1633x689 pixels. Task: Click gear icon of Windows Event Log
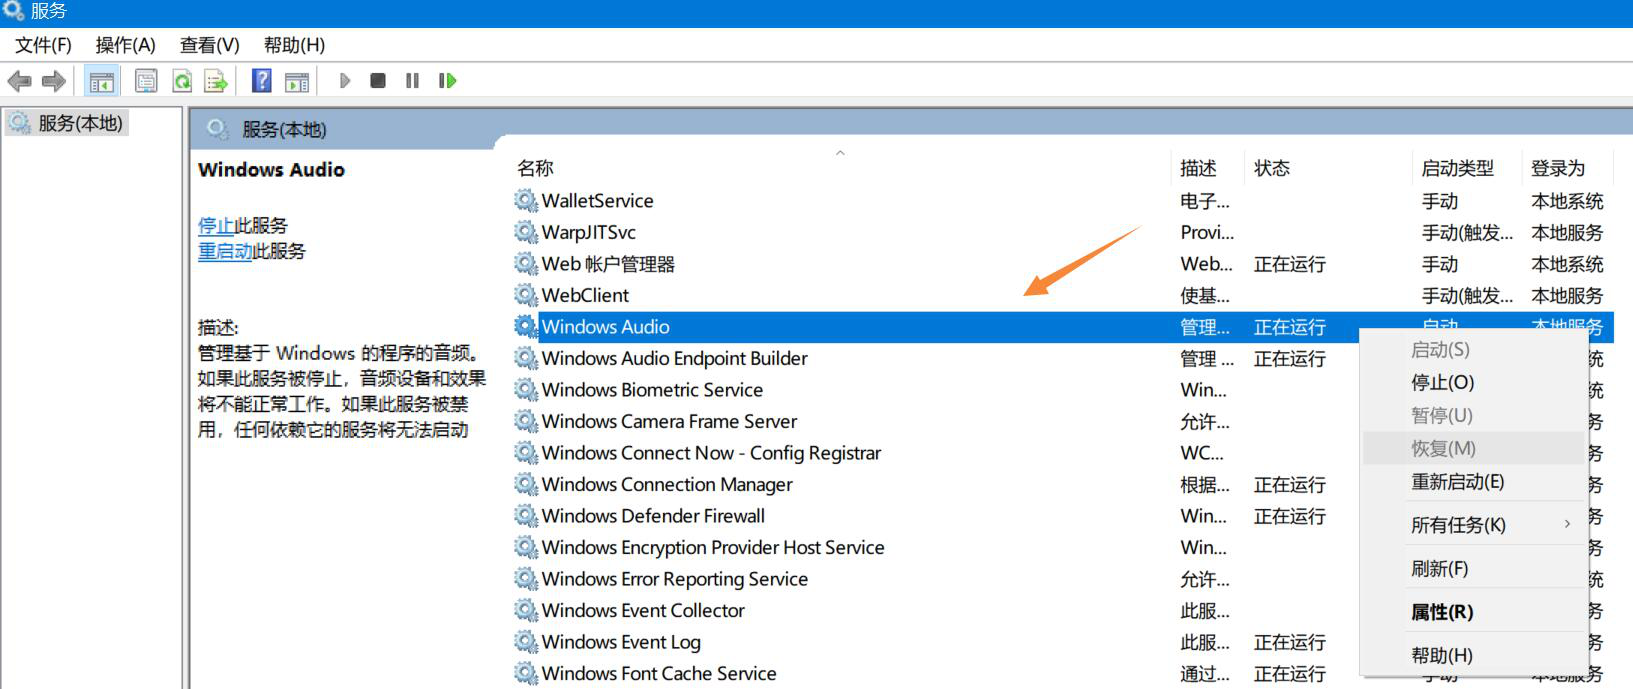pyautogui.click(x=526, y=642)
